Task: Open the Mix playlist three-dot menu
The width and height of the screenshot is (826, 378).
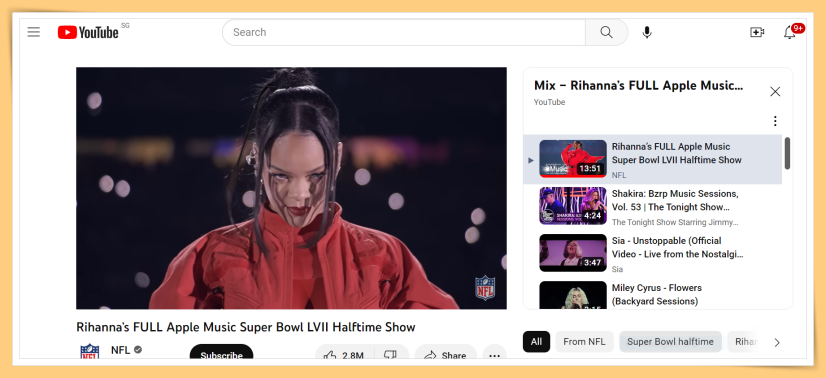Action: pos(775,121)
